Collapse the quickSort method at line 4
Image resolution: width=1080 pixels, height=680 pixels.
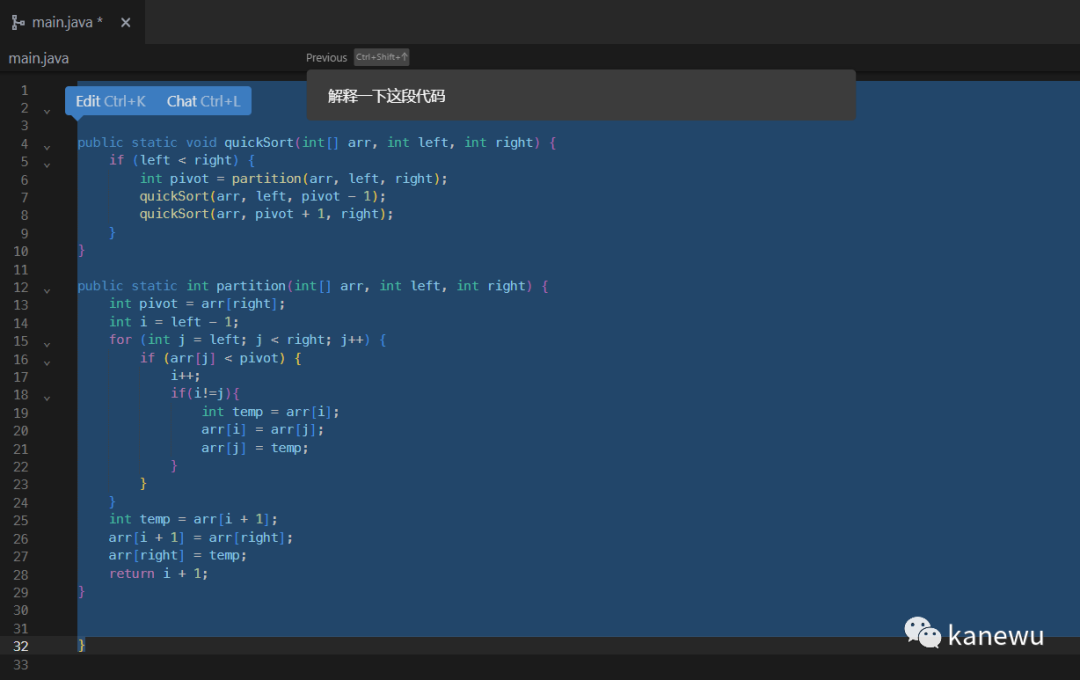47,146
